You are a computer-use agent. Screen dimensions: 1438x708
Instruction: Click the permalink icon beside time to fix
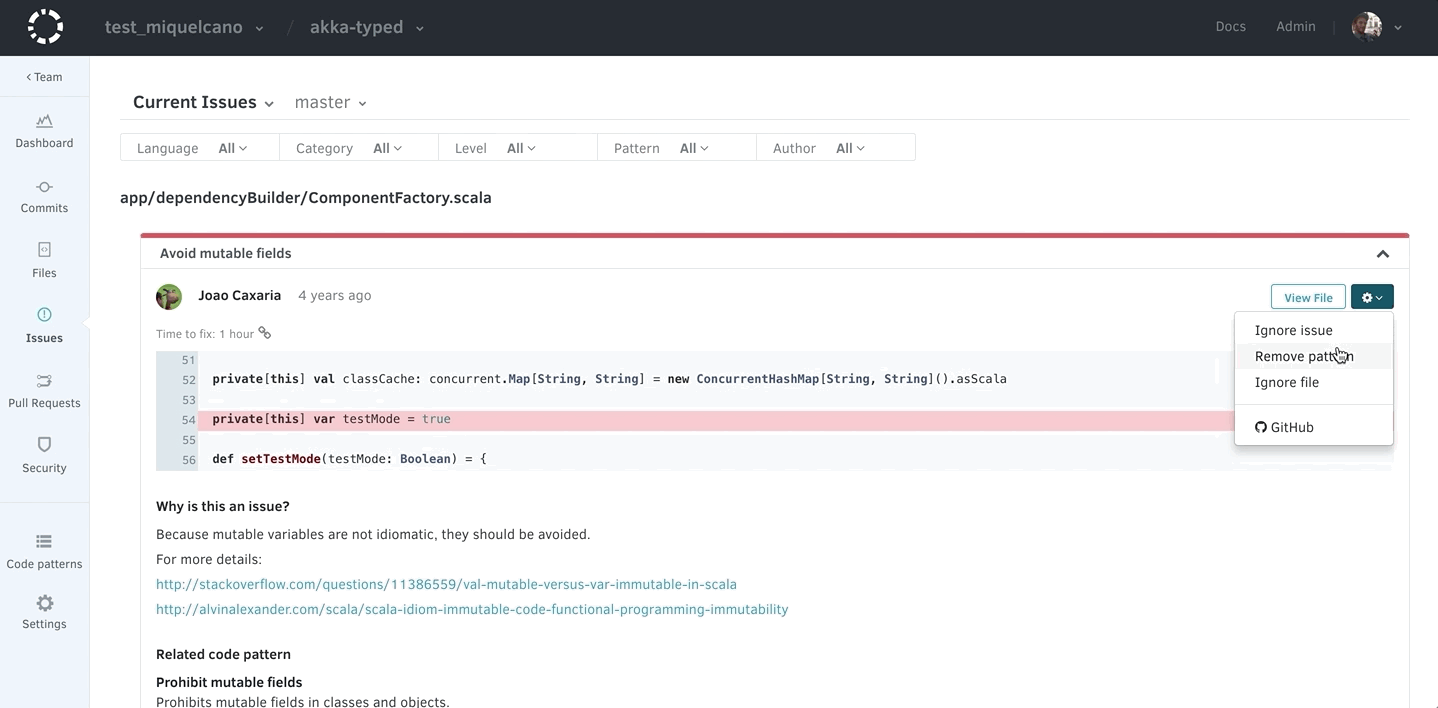pyautogui.click(x=265, y=333)
